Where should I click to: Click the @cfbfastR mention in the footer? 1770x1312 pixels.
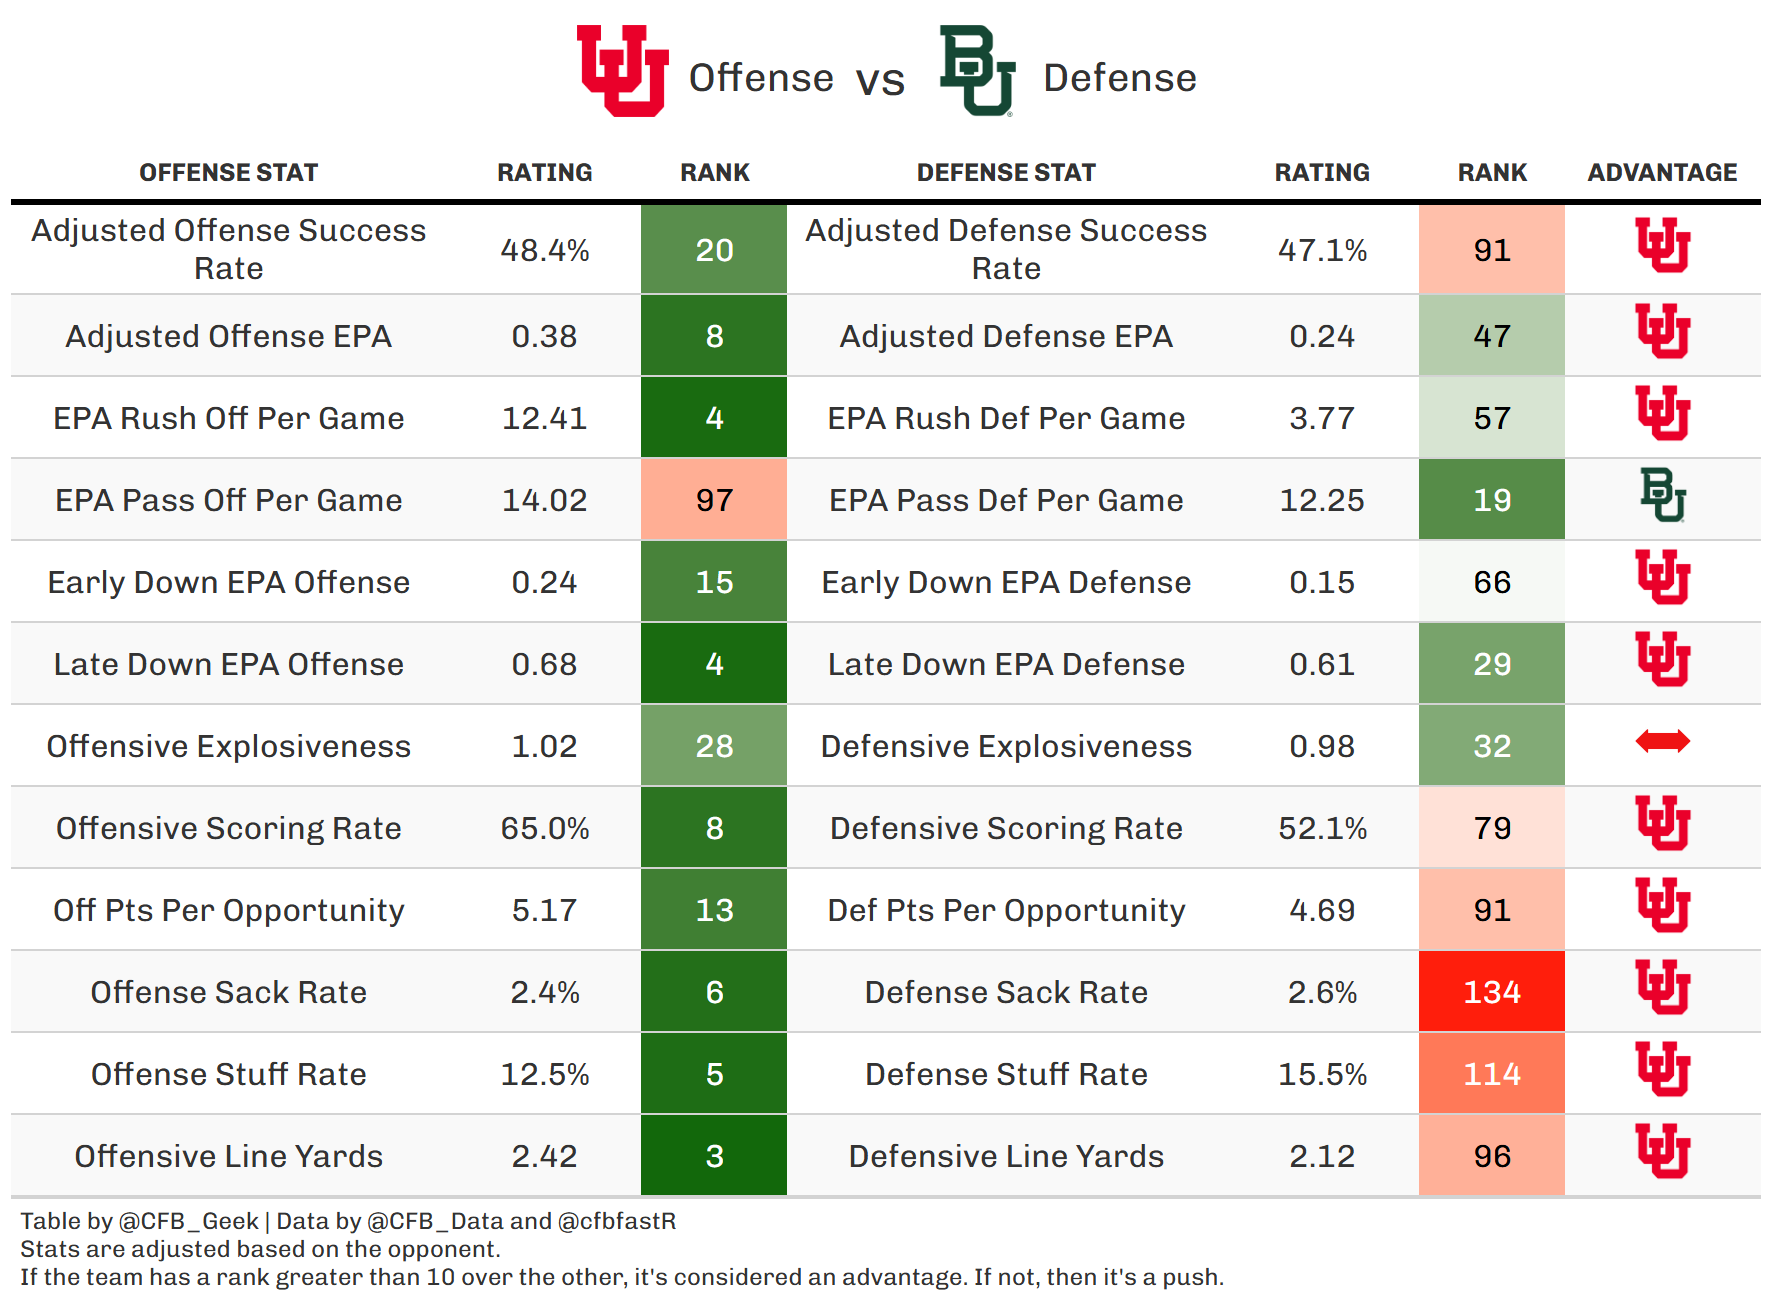point(617,1221)
